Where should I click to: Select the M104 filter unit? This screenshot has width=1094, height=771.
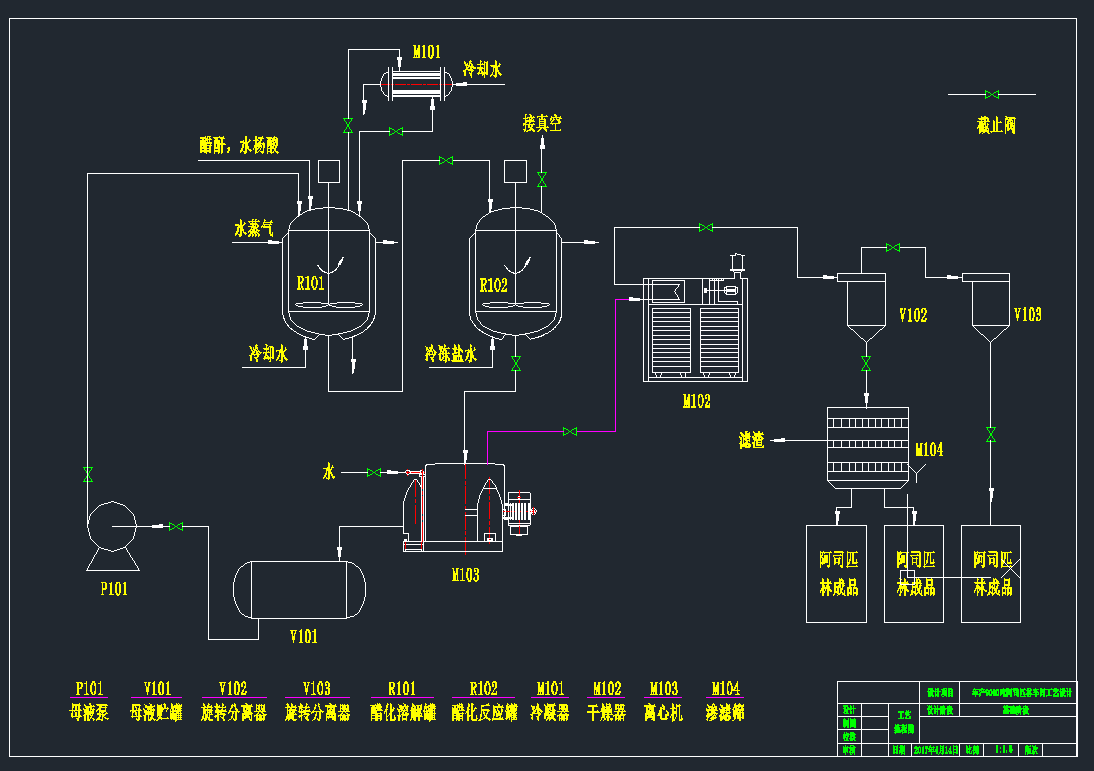[x=867, y=447]
